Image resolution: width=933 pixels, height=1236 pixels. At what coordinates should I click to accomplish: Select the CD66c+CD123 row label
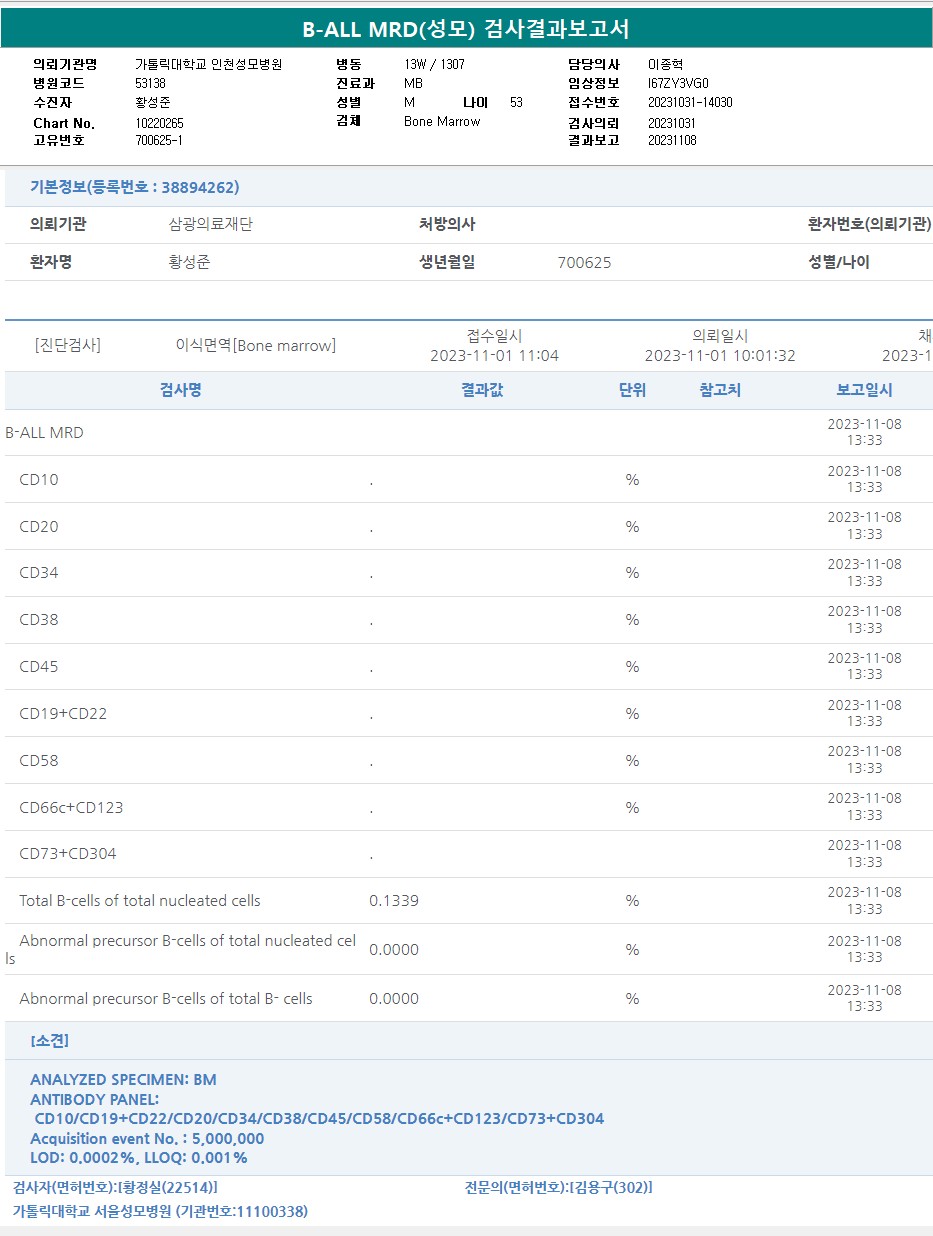(71, 807)
